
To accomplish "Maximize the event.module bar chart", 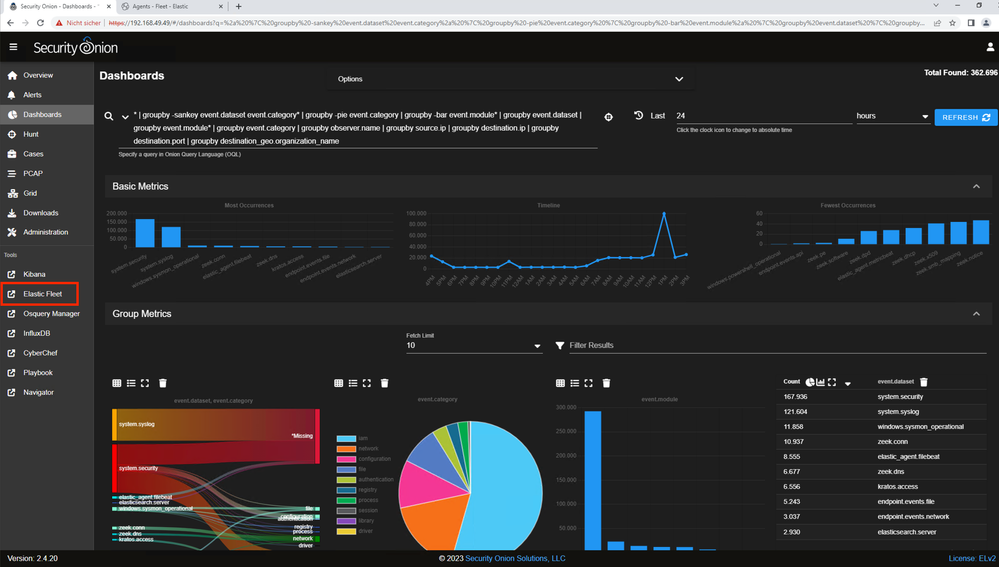I will point(589,383).
